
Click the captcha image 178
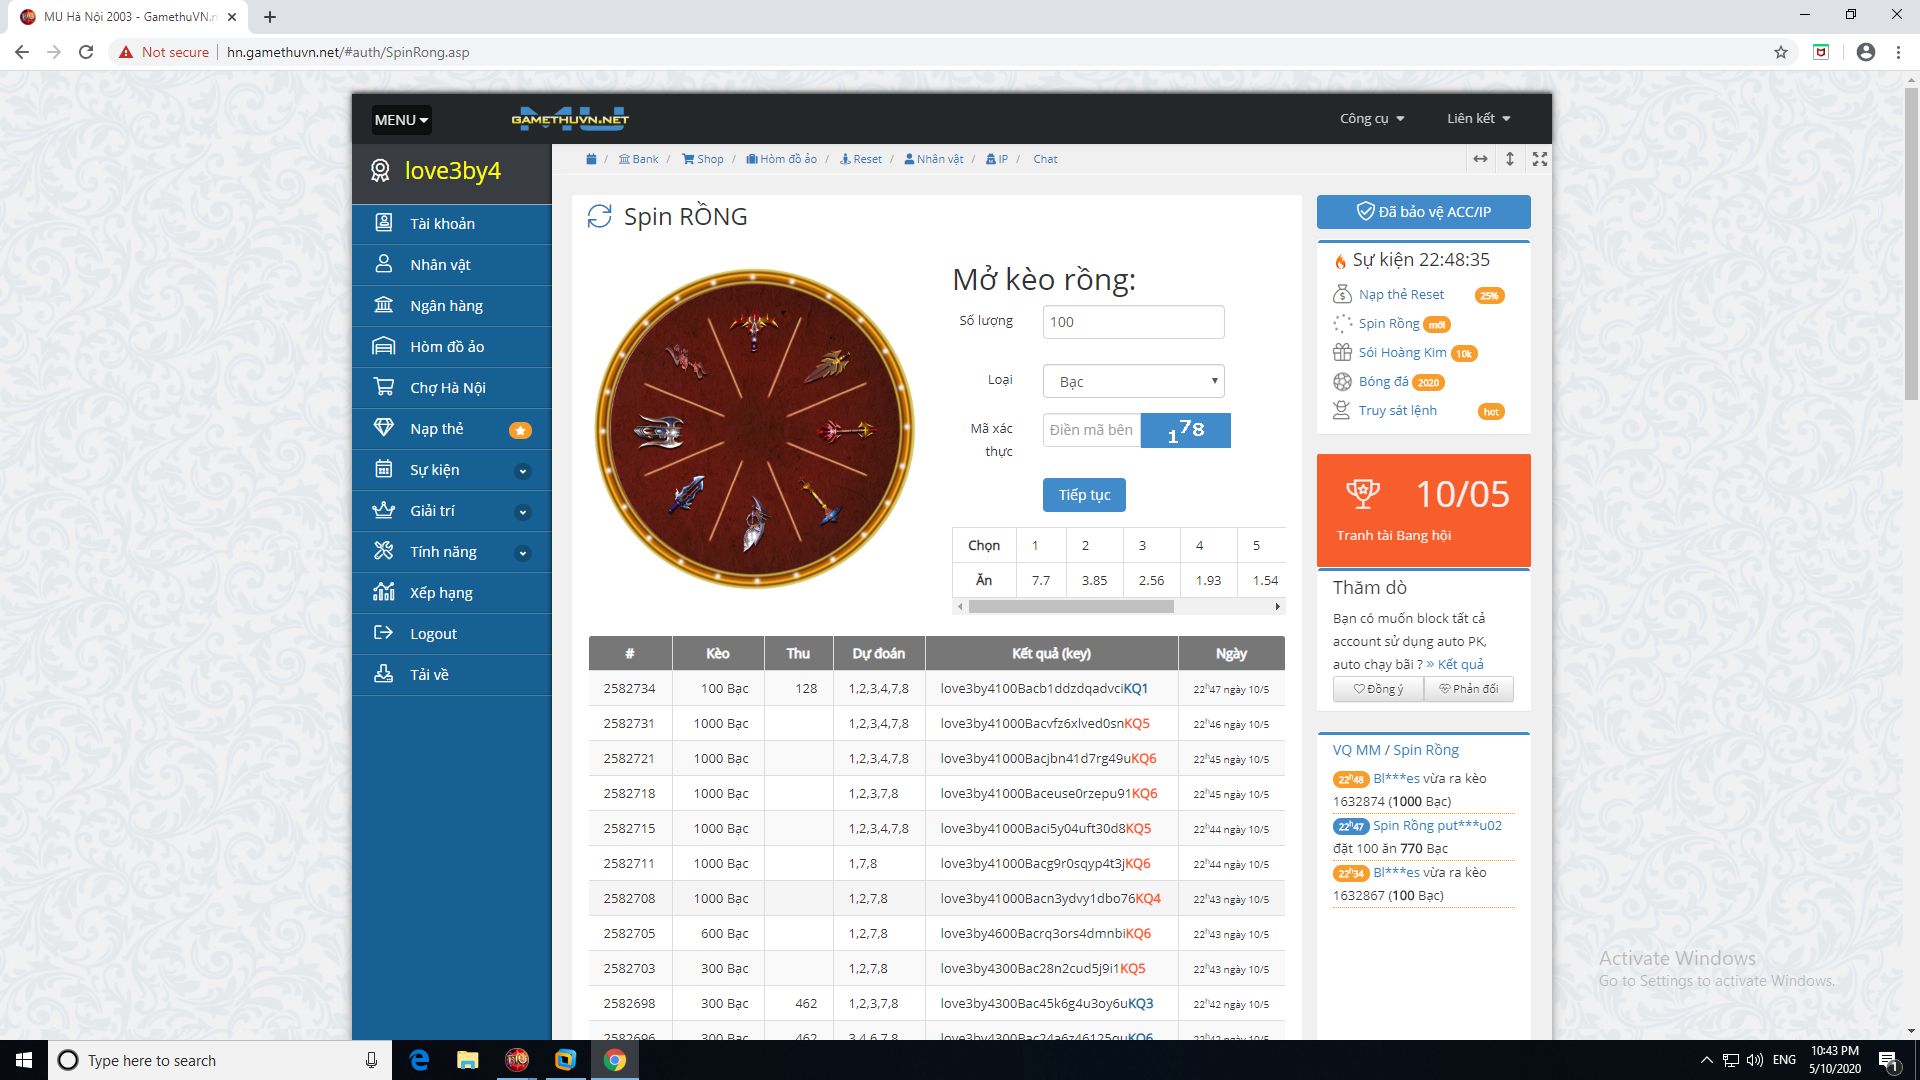coord(1186,430)
